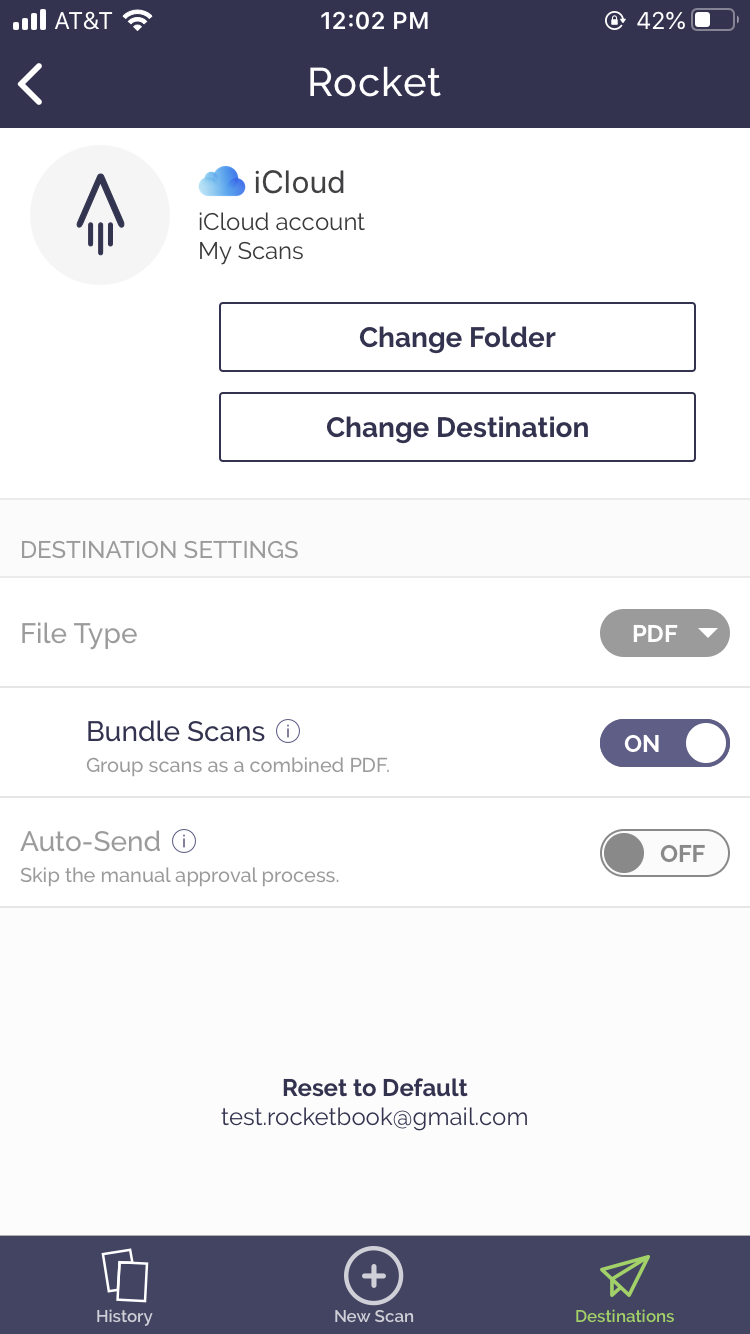Tap the Destinations paper plane icon
Screen dimensions: 750x1334
tap(624, 1276)
